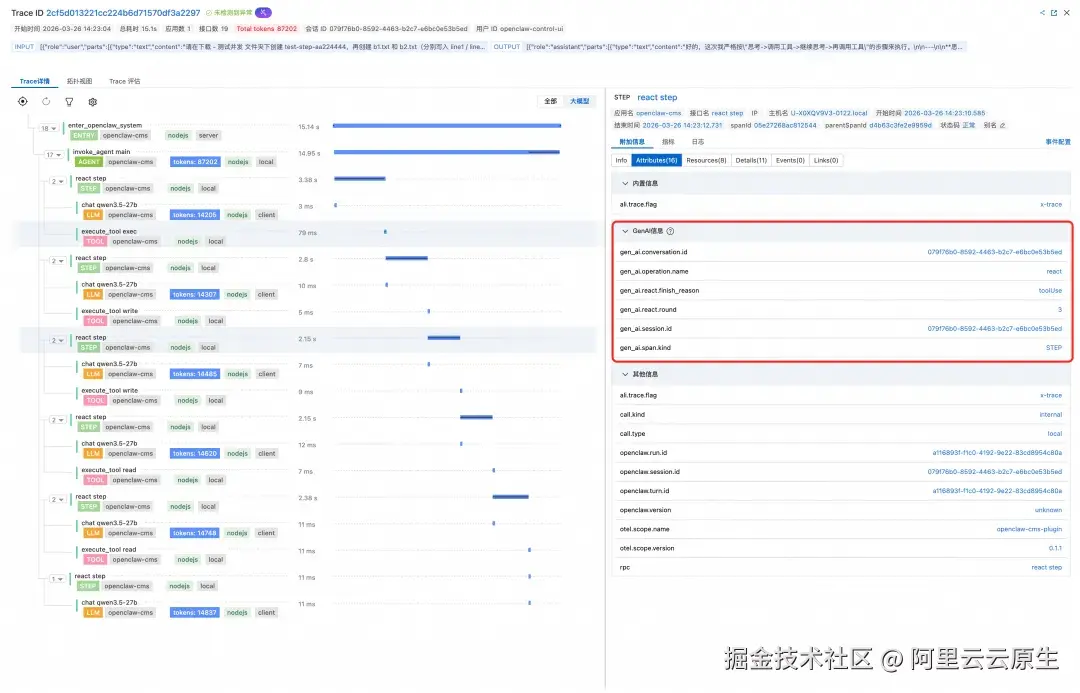The height and width of the screenshot is (693, 1080).
Task: Refresh the trace waterfall view
Action: [46, 101]
